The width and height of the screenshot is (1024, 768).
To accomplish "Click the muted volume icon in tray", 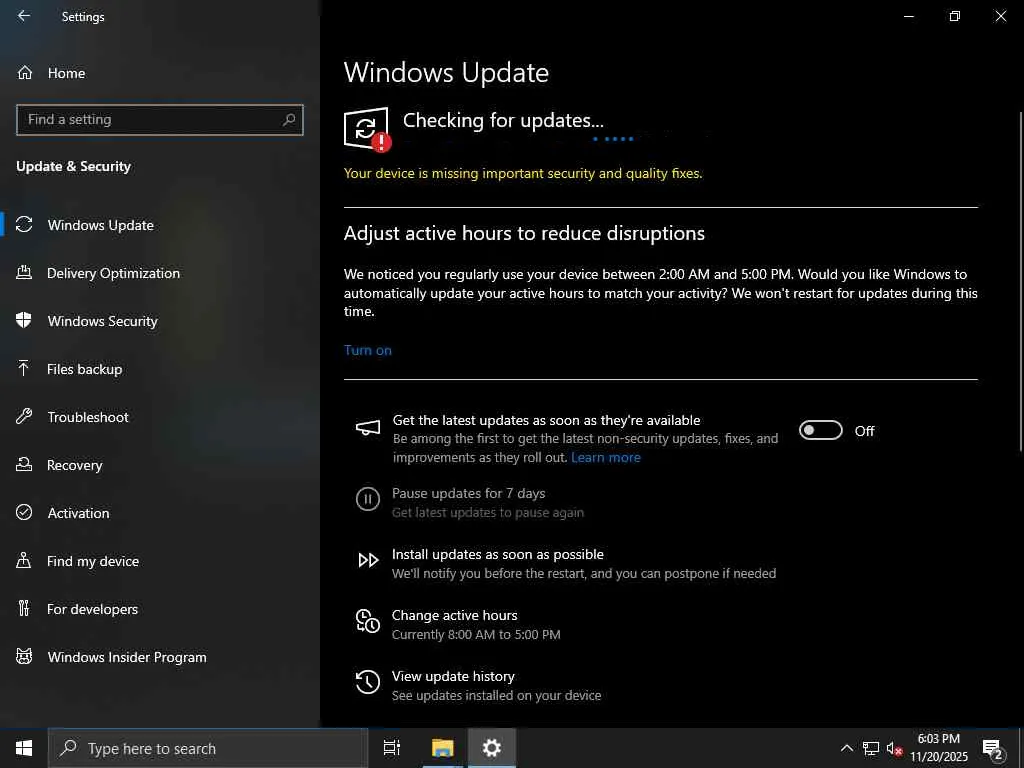I will 895,748.
